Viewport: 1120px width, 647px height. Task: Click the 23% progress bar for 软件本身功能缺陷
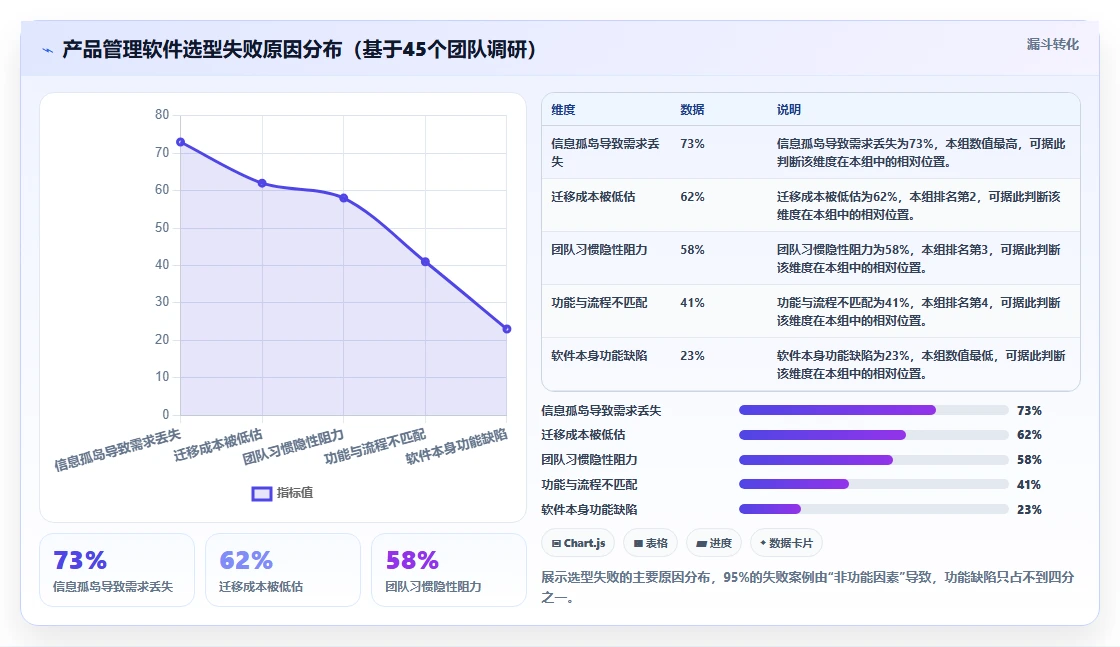(x=874, y=509)
